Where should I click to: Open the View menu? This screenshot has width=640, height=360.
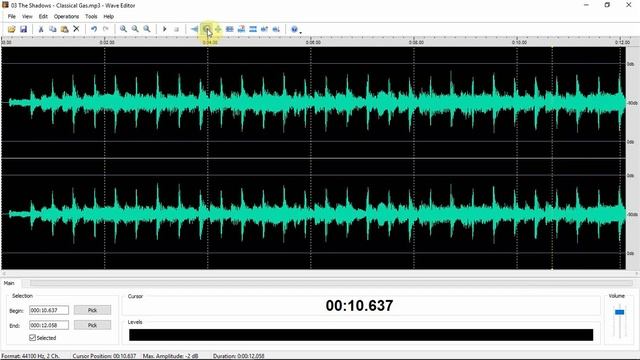pyautogui.click(x=27, y=16)
